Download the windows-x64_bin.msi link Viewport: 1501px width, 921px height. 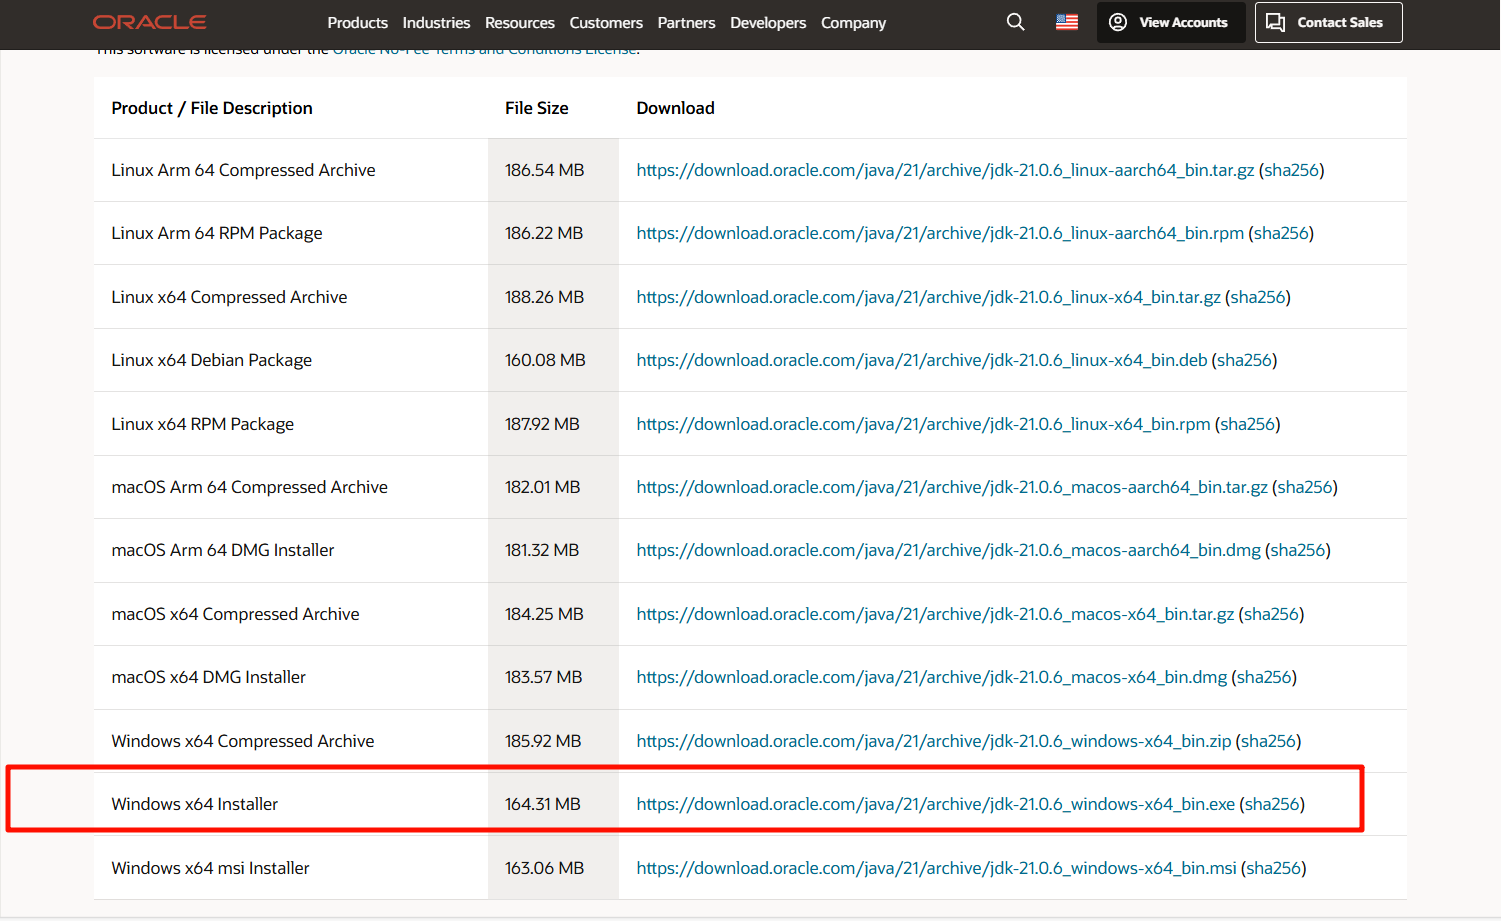[936, 868]
